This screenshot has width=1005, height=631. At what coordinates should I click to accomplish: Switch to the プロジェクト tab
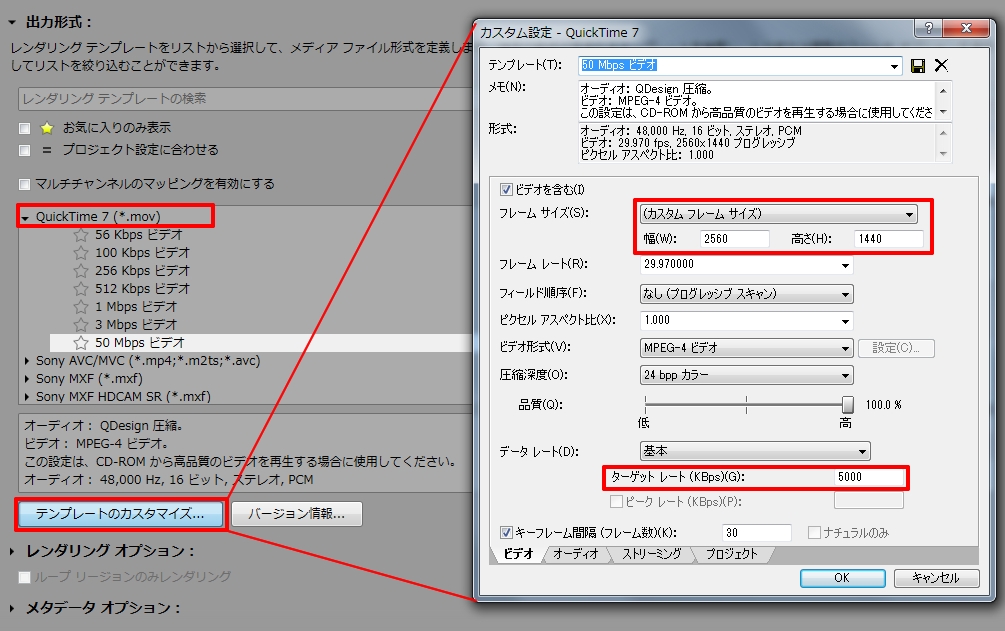(x=731, y=554)
